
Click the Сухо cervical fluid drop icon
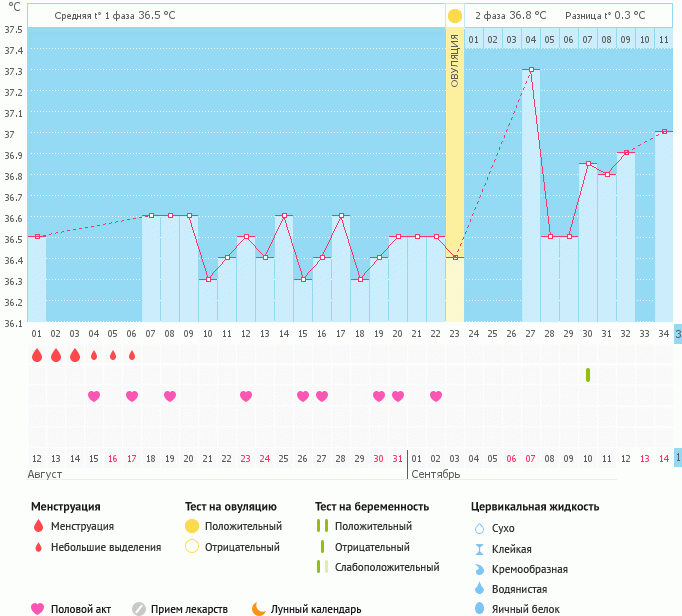[479, 528]
